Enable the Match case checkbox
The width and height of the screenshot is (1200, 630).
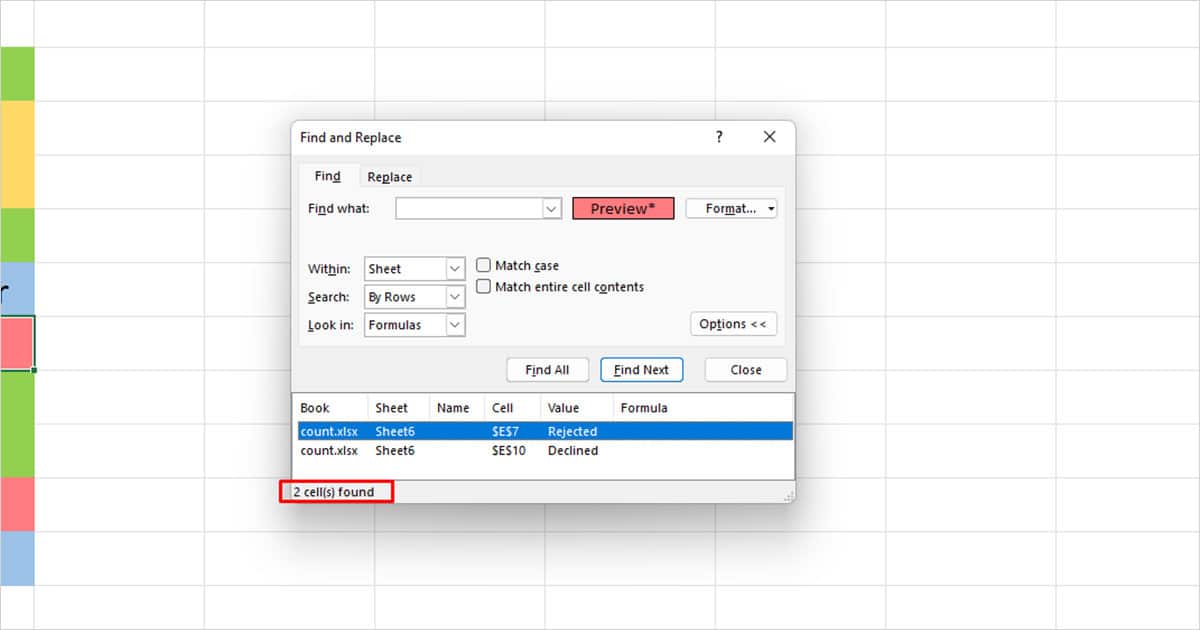[484, 265]
